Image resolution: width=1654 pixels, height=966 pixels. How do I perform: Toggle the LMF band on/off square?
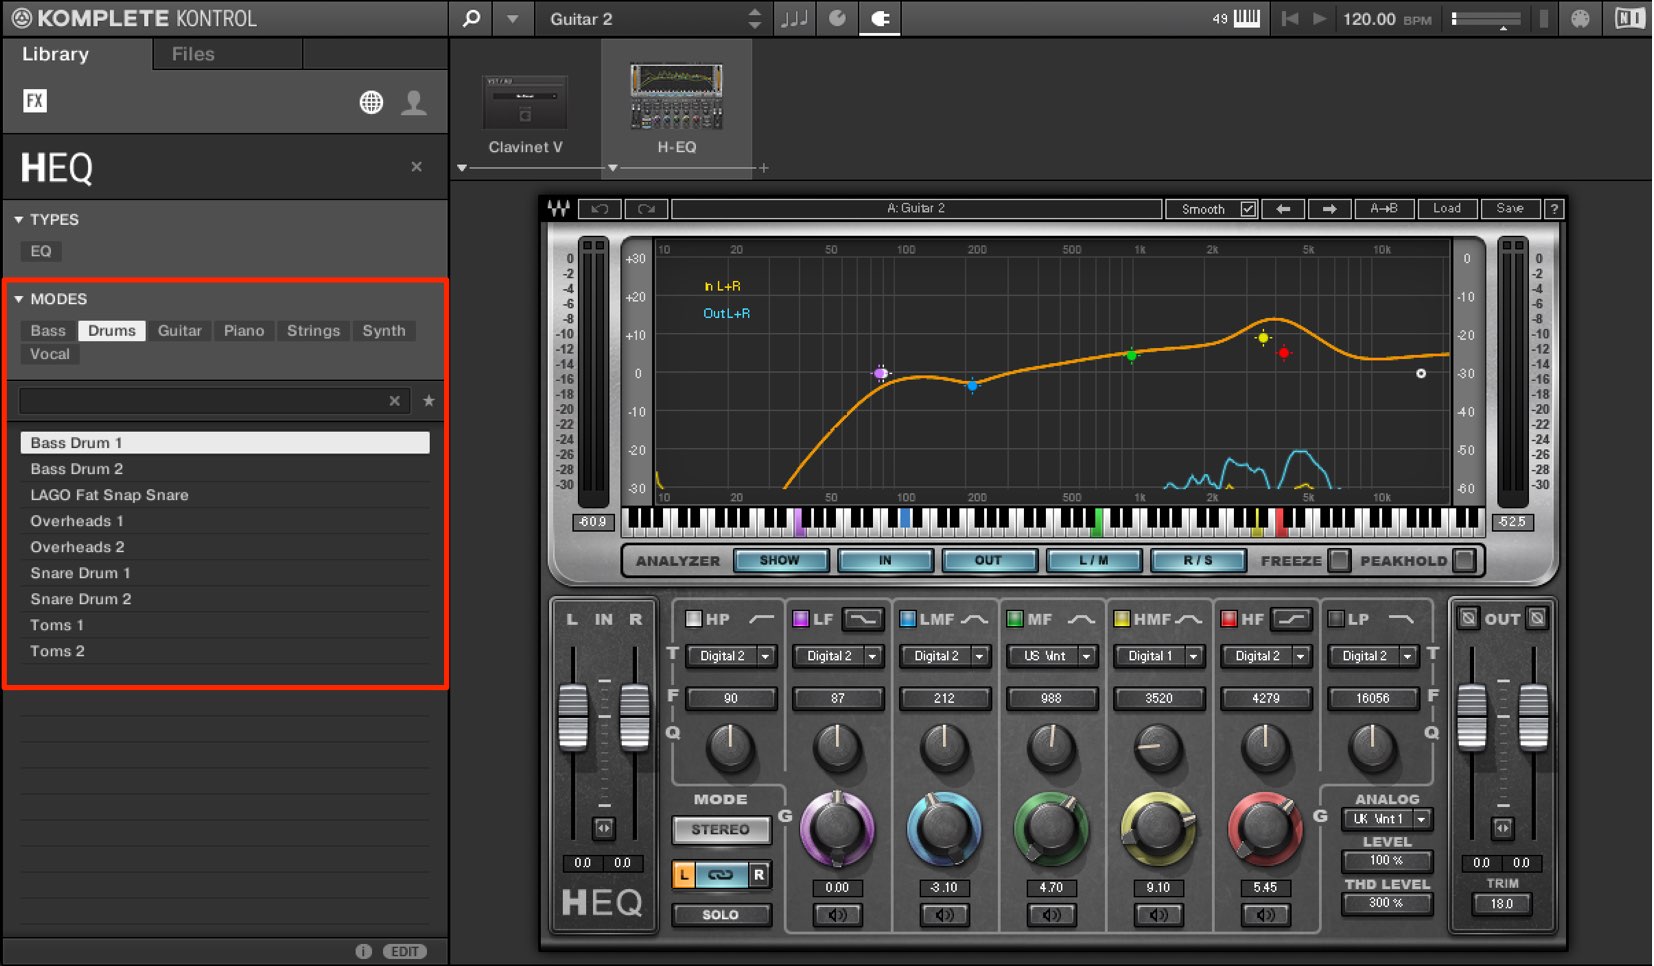(x=907, y=619)
